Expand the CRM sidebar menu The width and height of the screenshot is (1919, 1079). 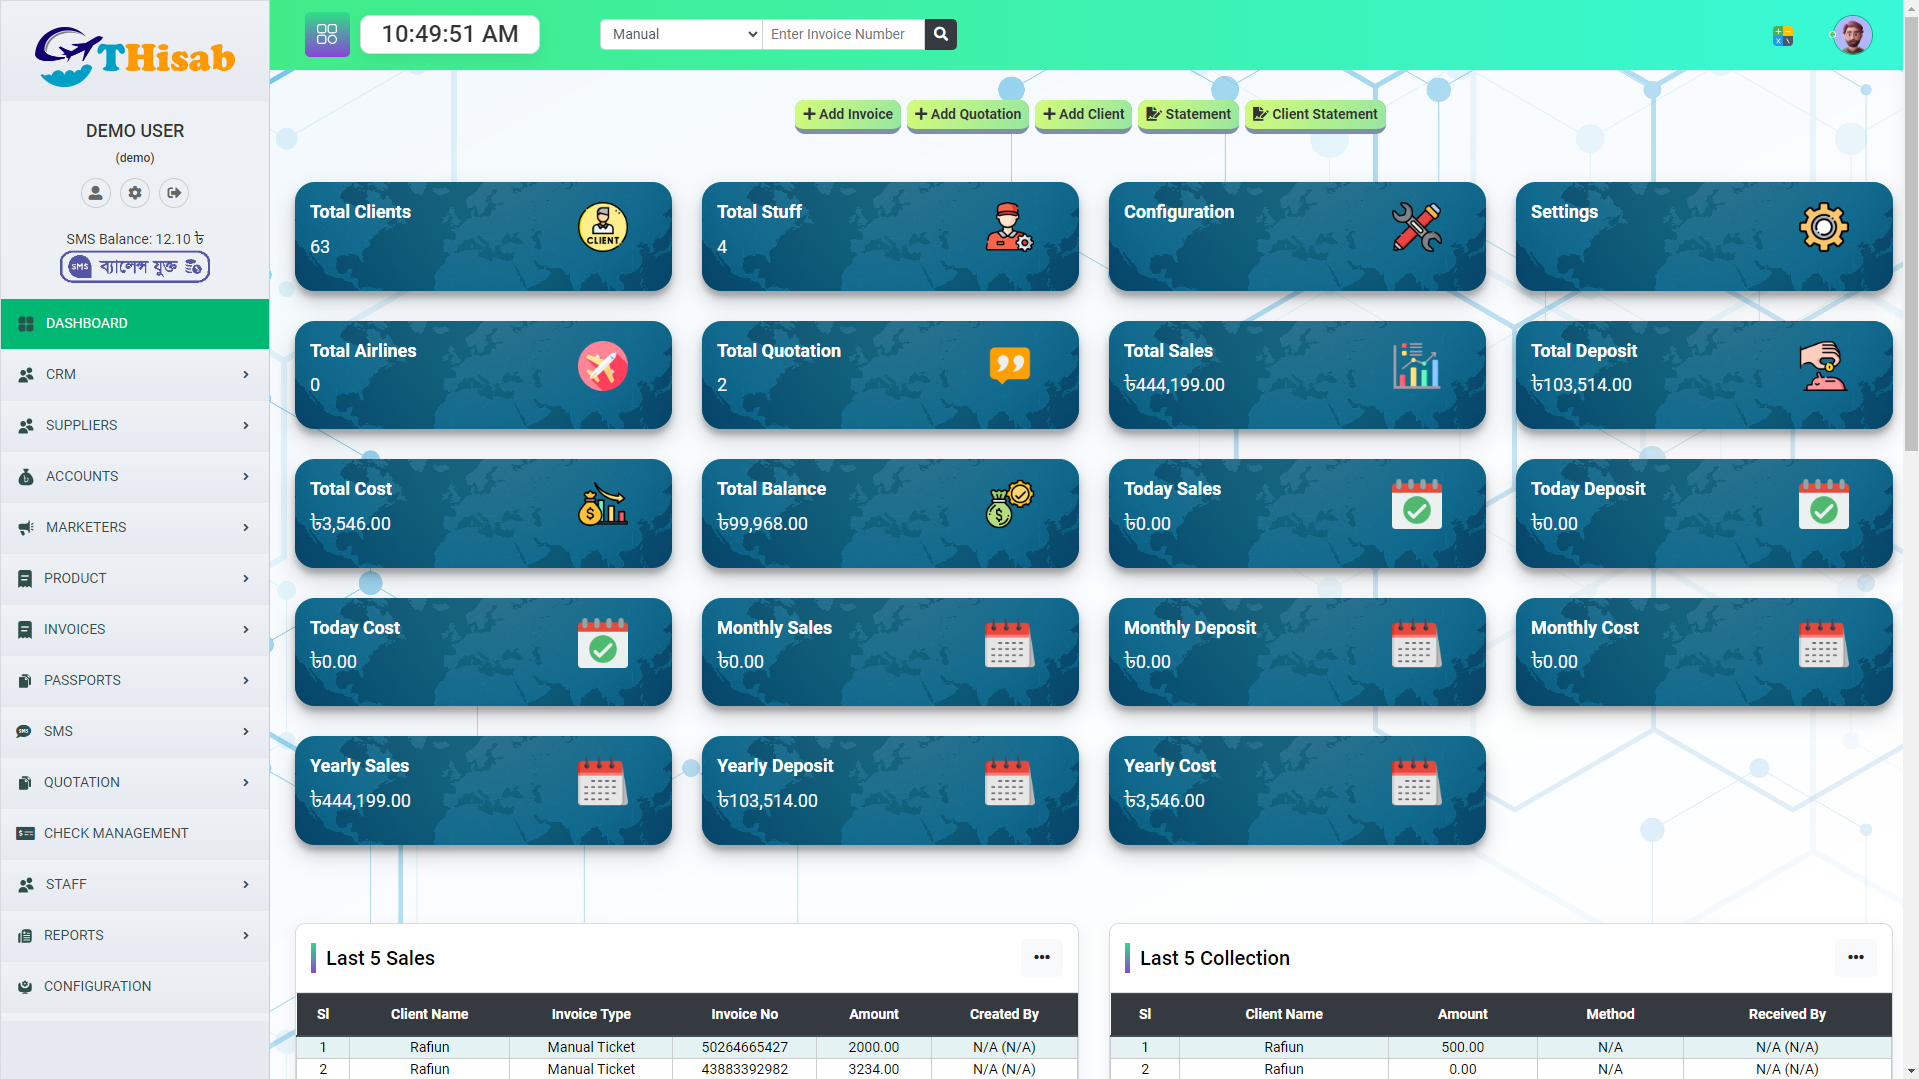[135, 374]
